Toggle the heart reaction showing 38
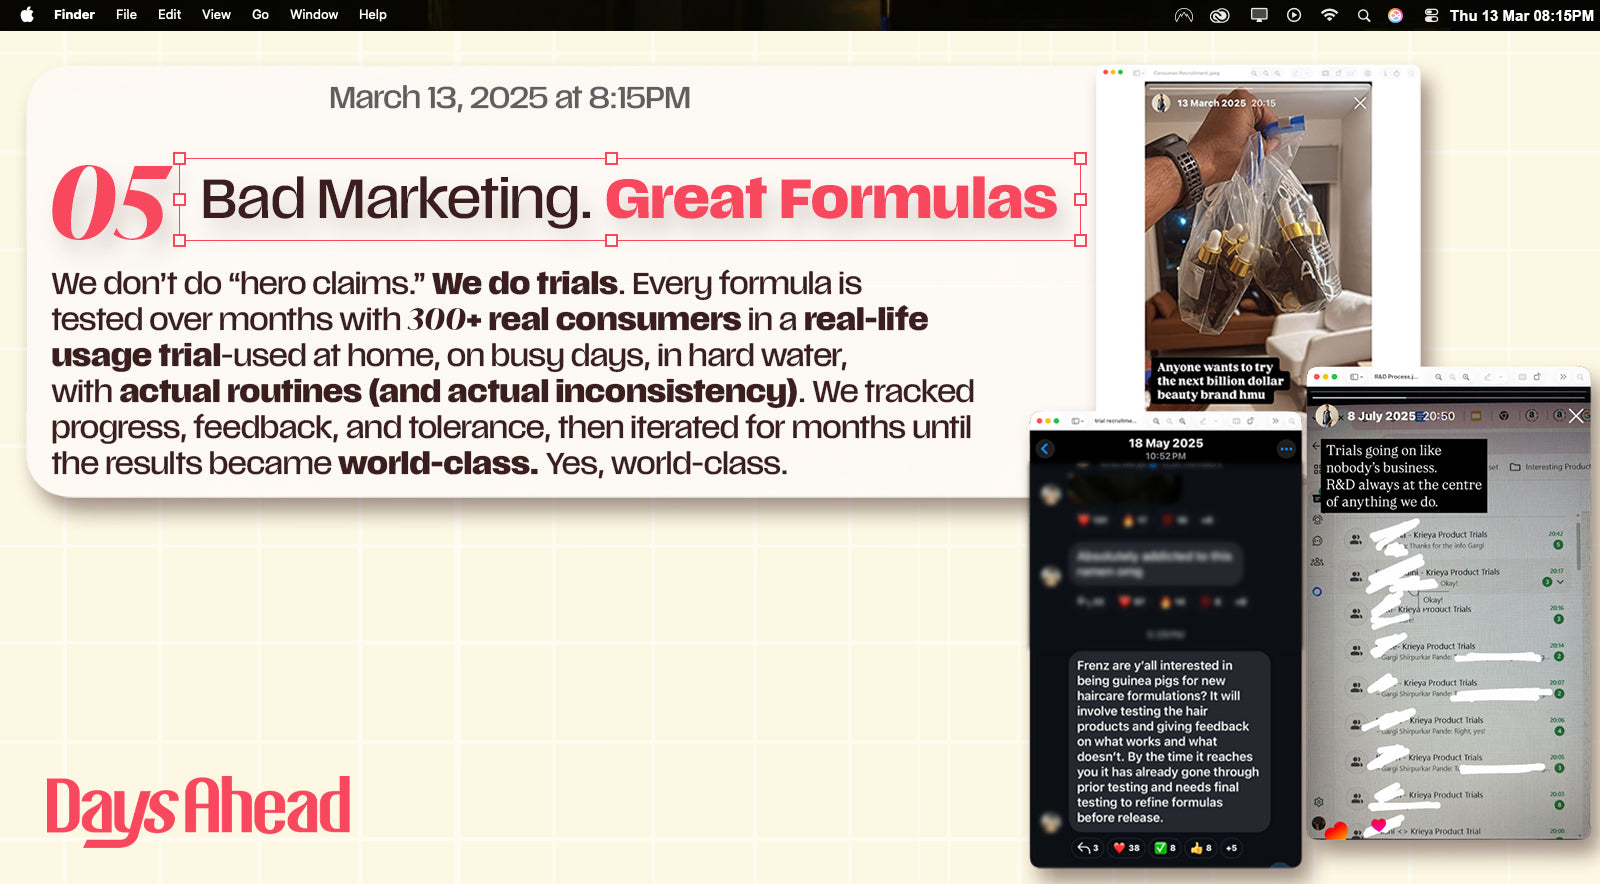 (x=1126, y=848)
